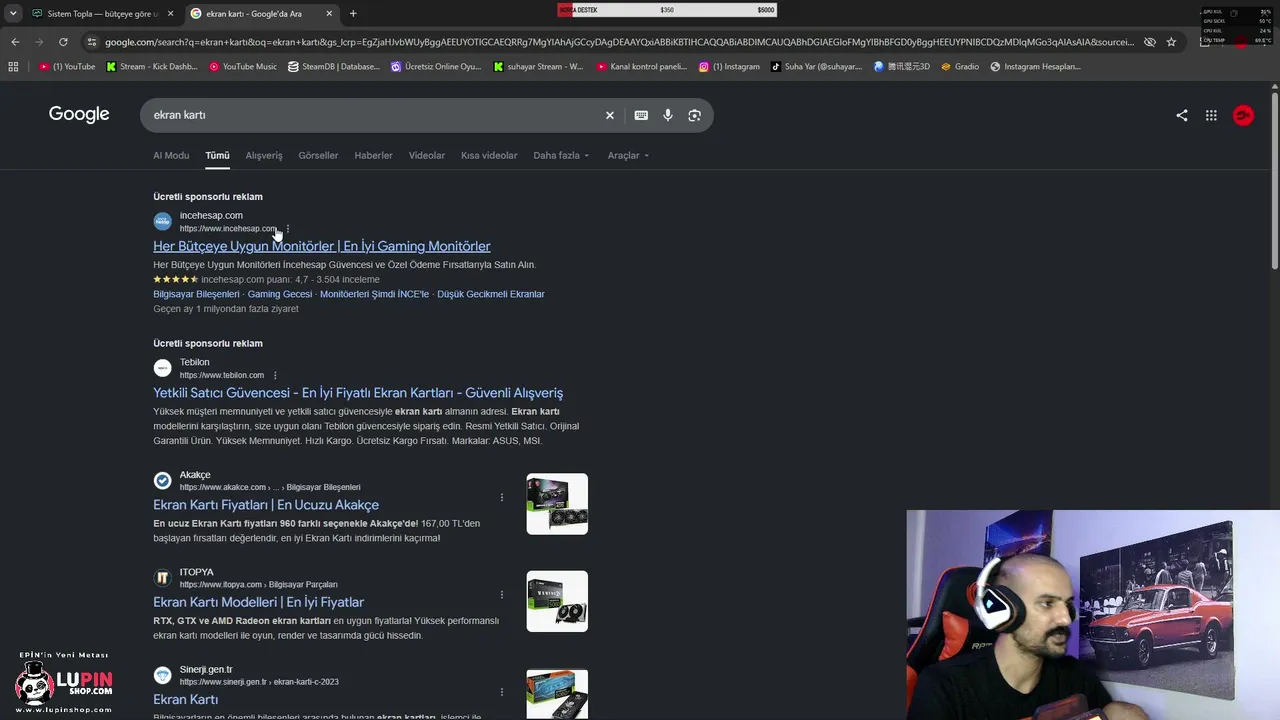
Task: Open Her Bütçeye Uygun Monitörler ad link
Action: click(322, 246)
